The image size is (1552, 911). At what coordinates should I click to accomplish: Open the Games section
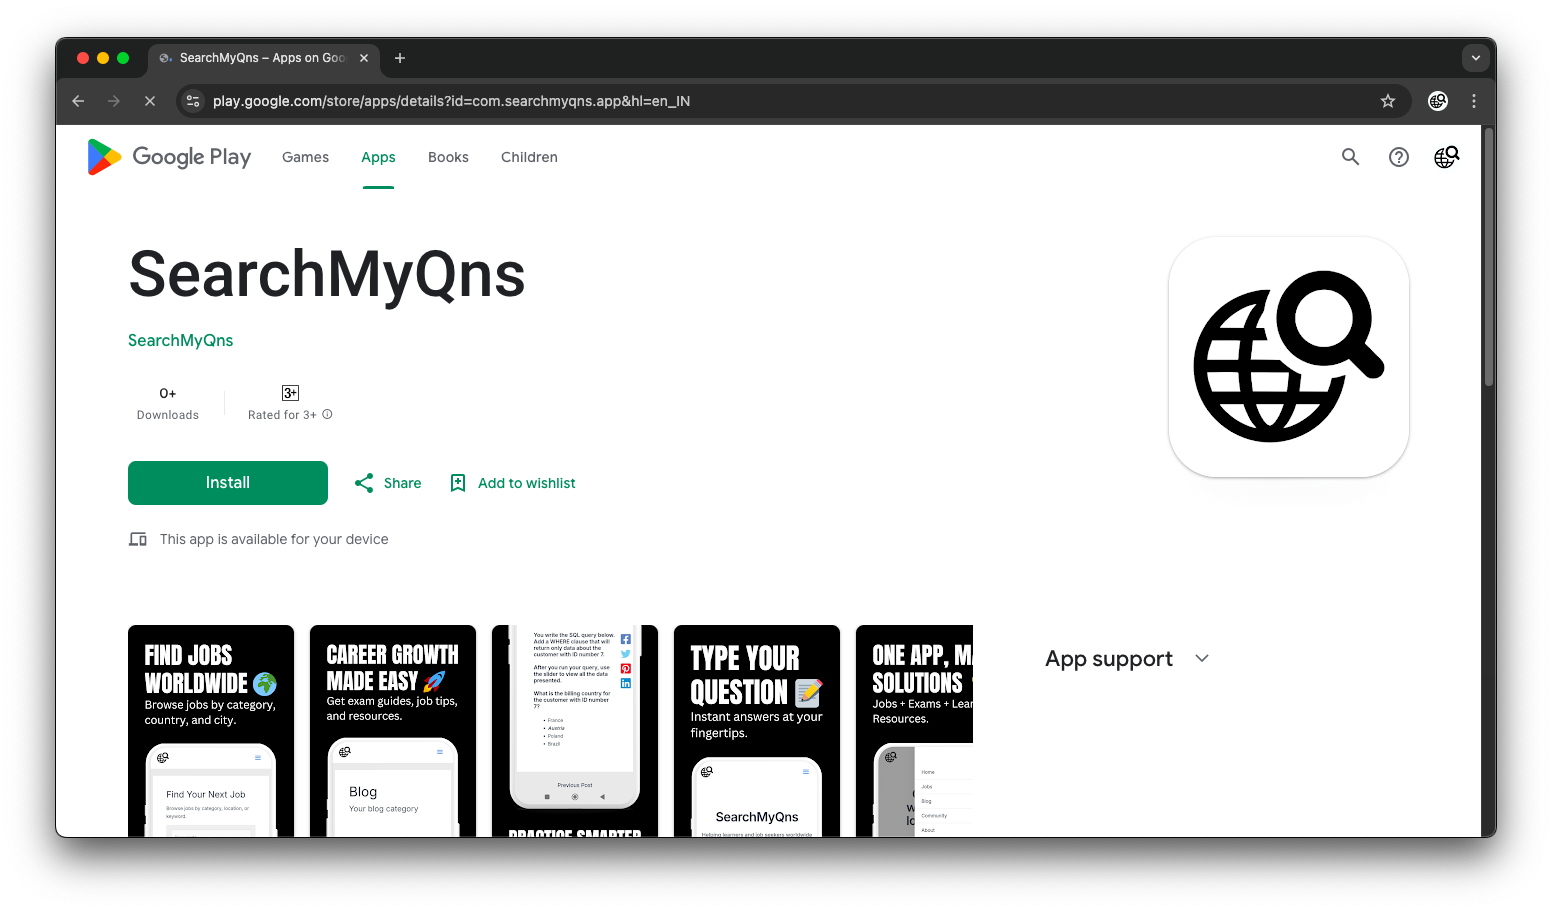(305, 157)
